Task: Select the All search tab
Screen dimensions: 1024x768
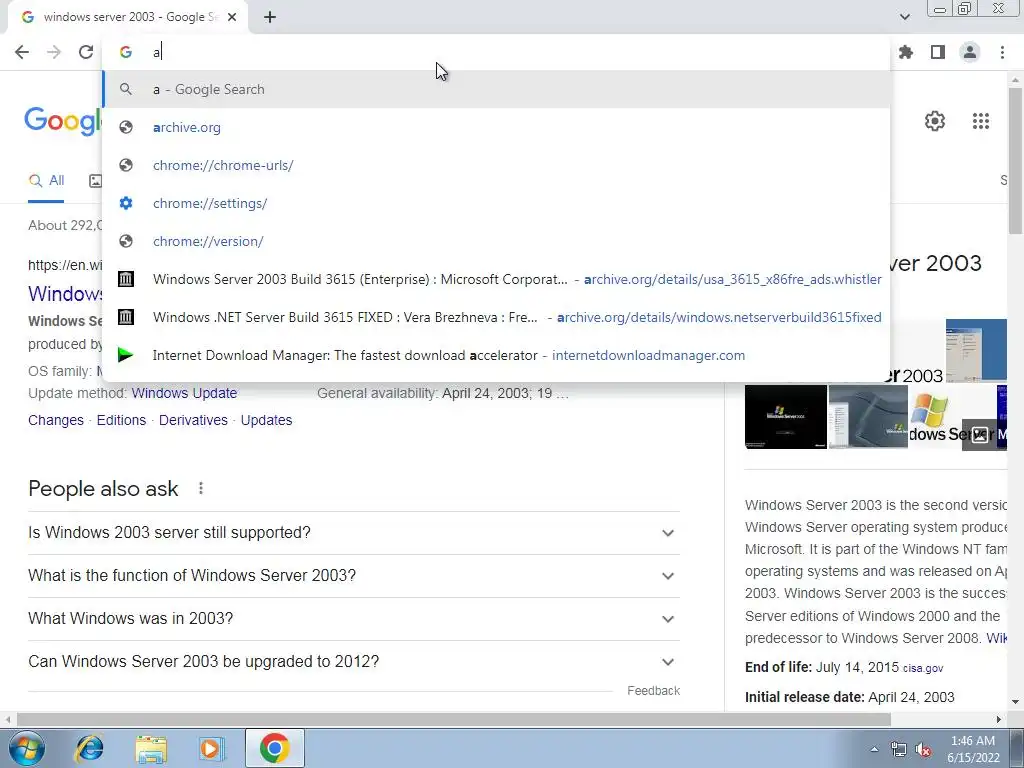Action: pyautogui.click(x=46, y=181)
